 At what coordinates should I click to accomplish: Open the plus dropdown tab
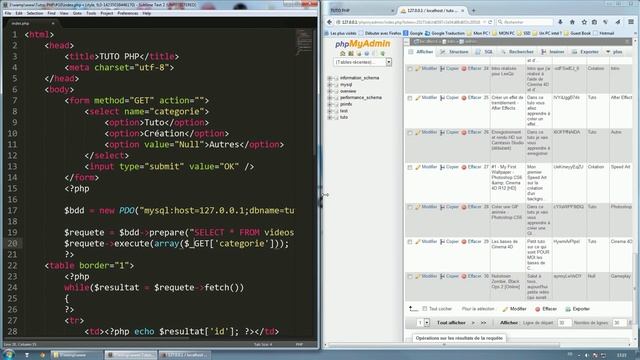click(x=614, y=52)
